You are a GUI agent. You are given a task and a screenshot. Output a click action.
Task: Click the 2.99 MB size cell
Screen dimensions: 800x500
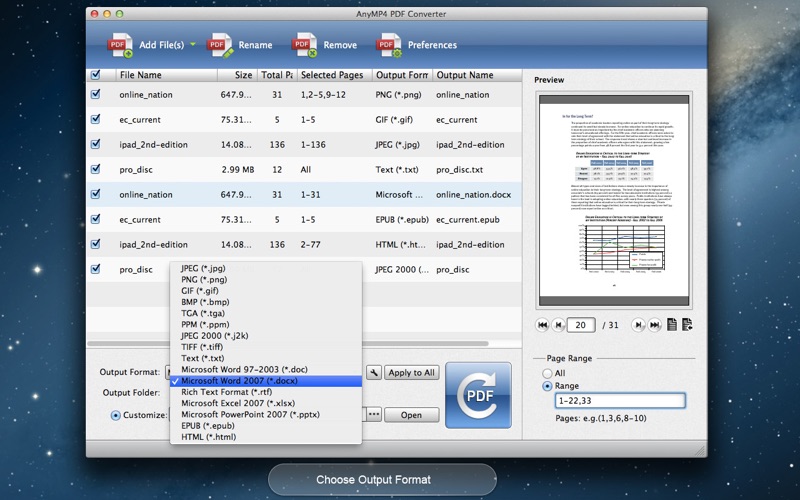[x=238, y=169]
